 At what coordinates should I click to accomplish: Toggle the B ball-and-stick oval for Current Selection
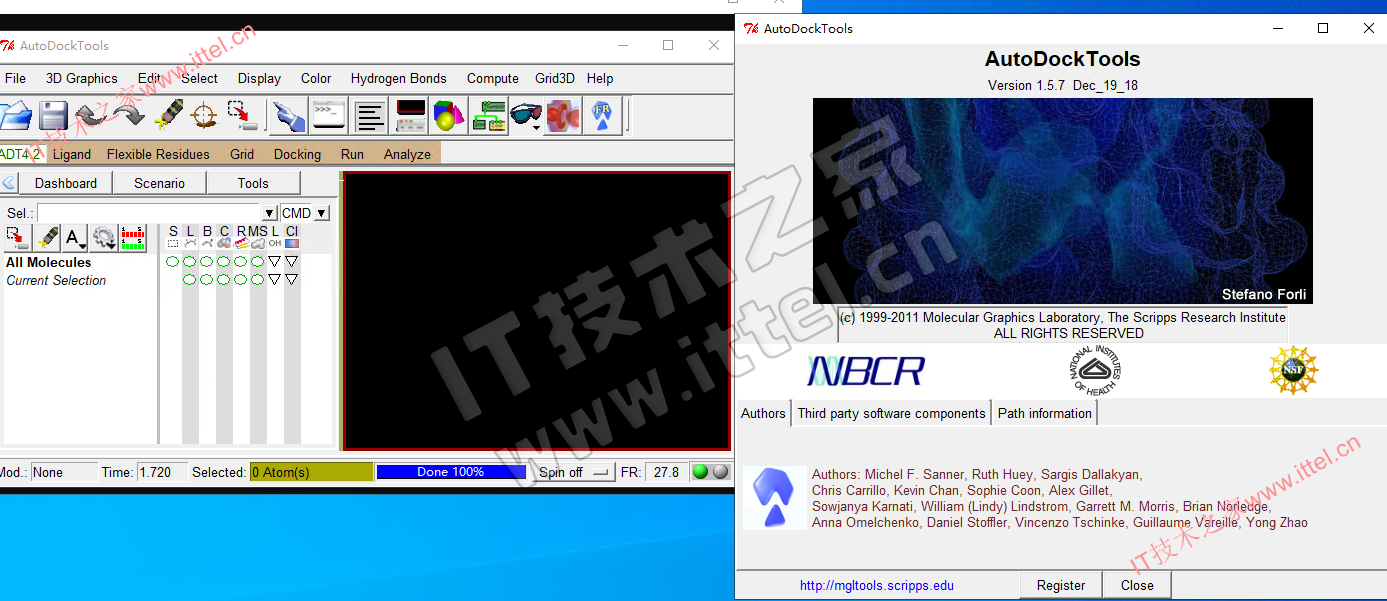(207, 280)
